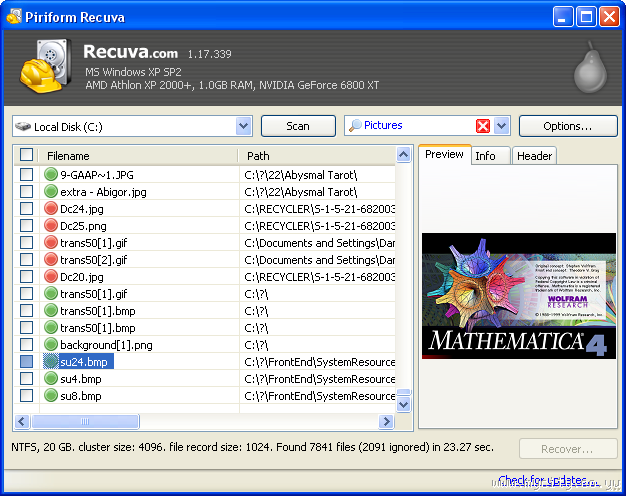626x496 pixels.
Task: Click the Piriform pear logo
Action: coord(590,67)
